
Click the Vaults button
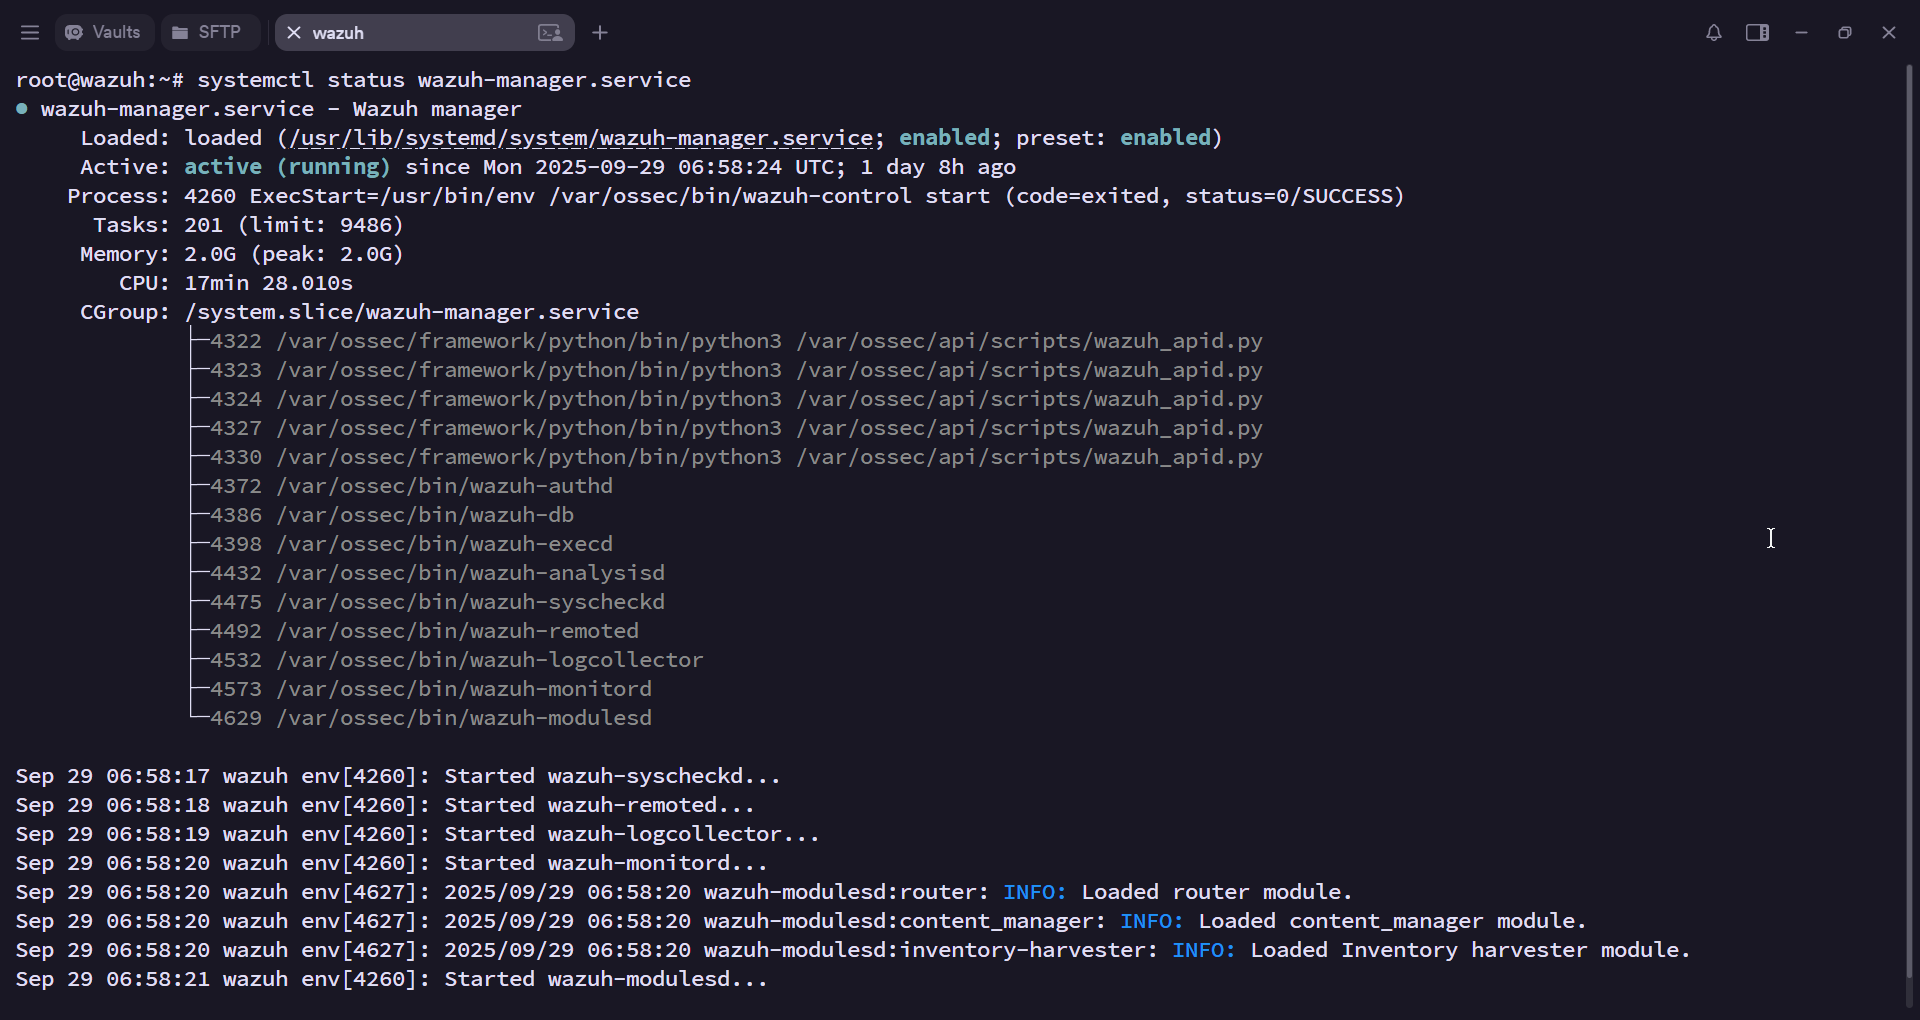coord(103,32)
